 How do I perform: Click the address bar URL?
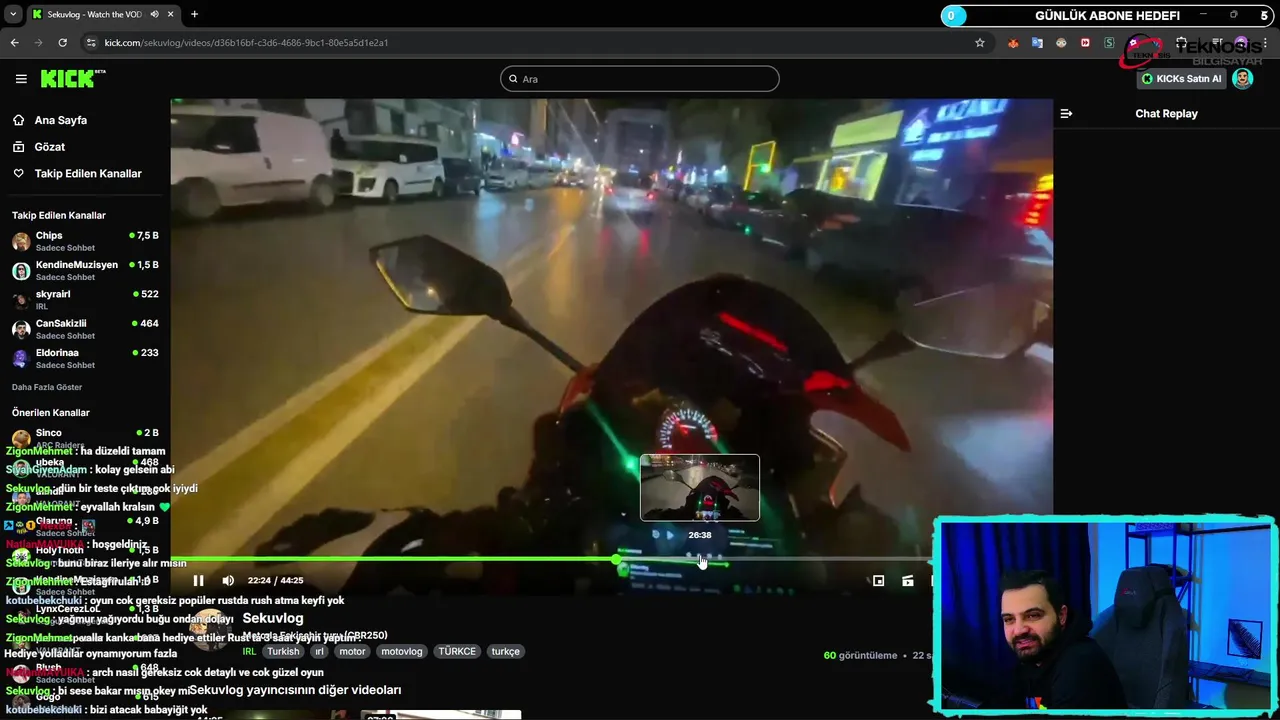(x=246, y=43)
